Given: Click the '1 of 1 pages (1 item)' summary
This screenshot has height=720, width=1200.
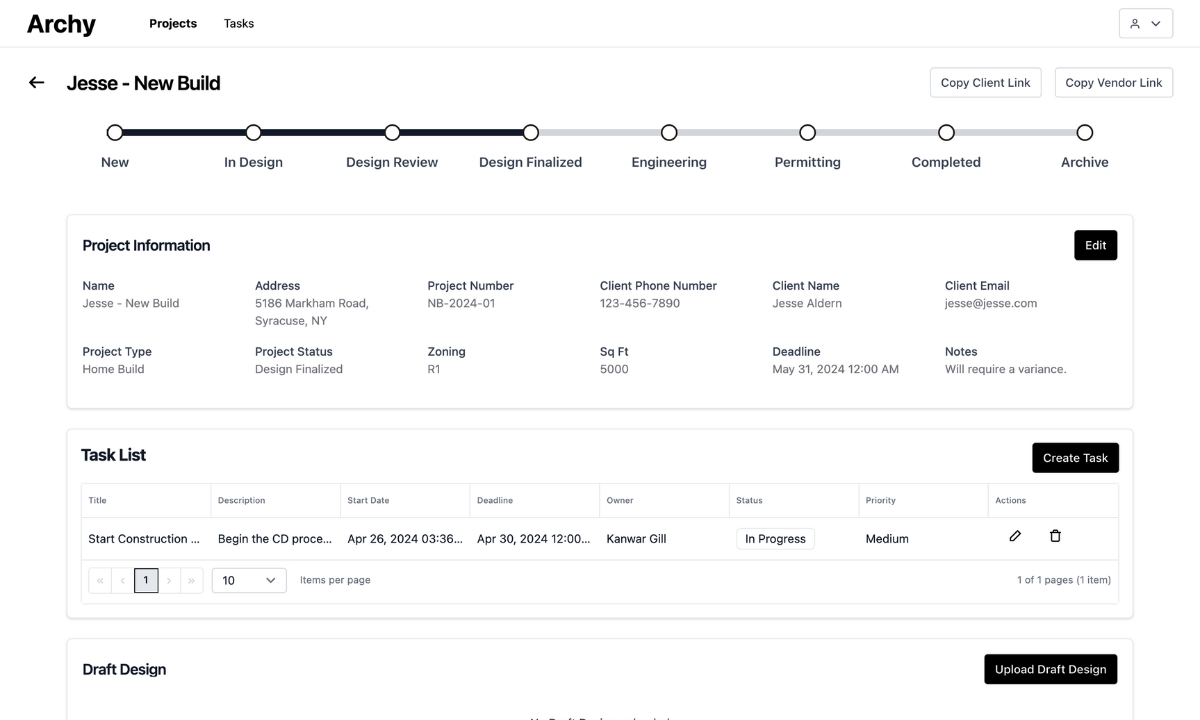Looking at the screenshot, I should tap(1064, 580).
